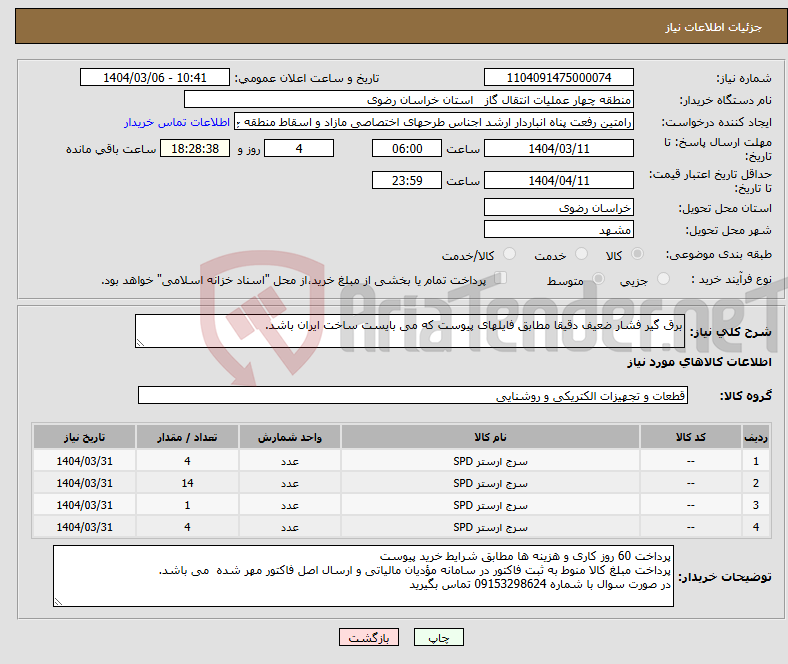Click the description area resize handle
This screenshot has height=664, width=788.
[140, 342]
